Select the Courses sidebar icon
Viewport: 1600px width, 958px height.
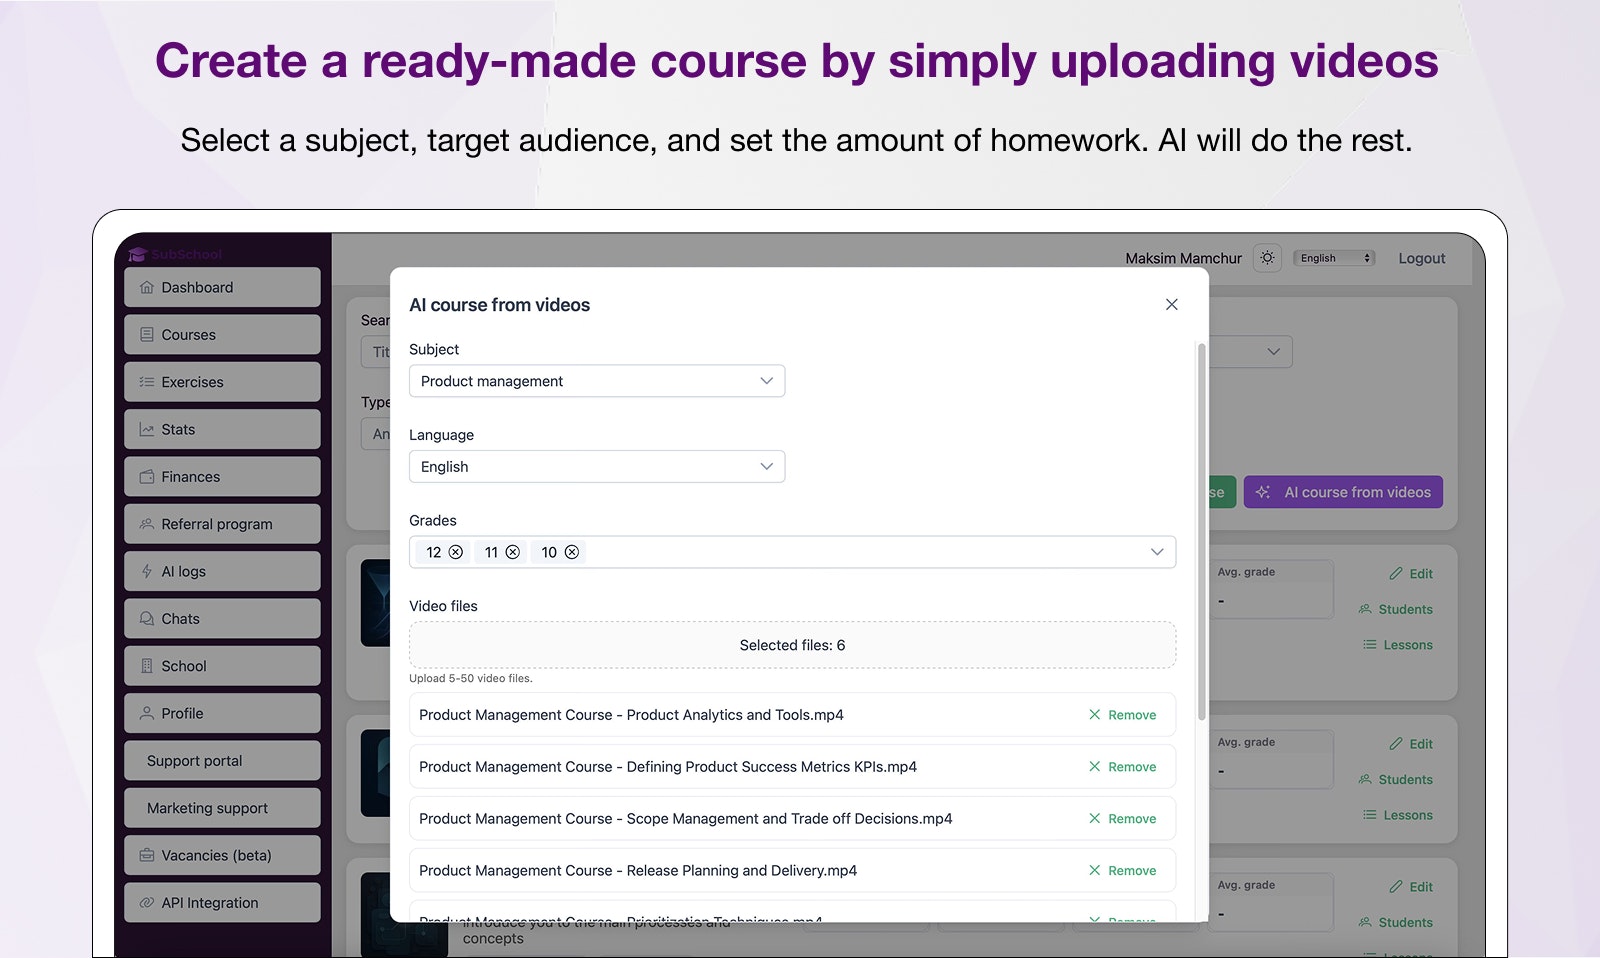146,334
